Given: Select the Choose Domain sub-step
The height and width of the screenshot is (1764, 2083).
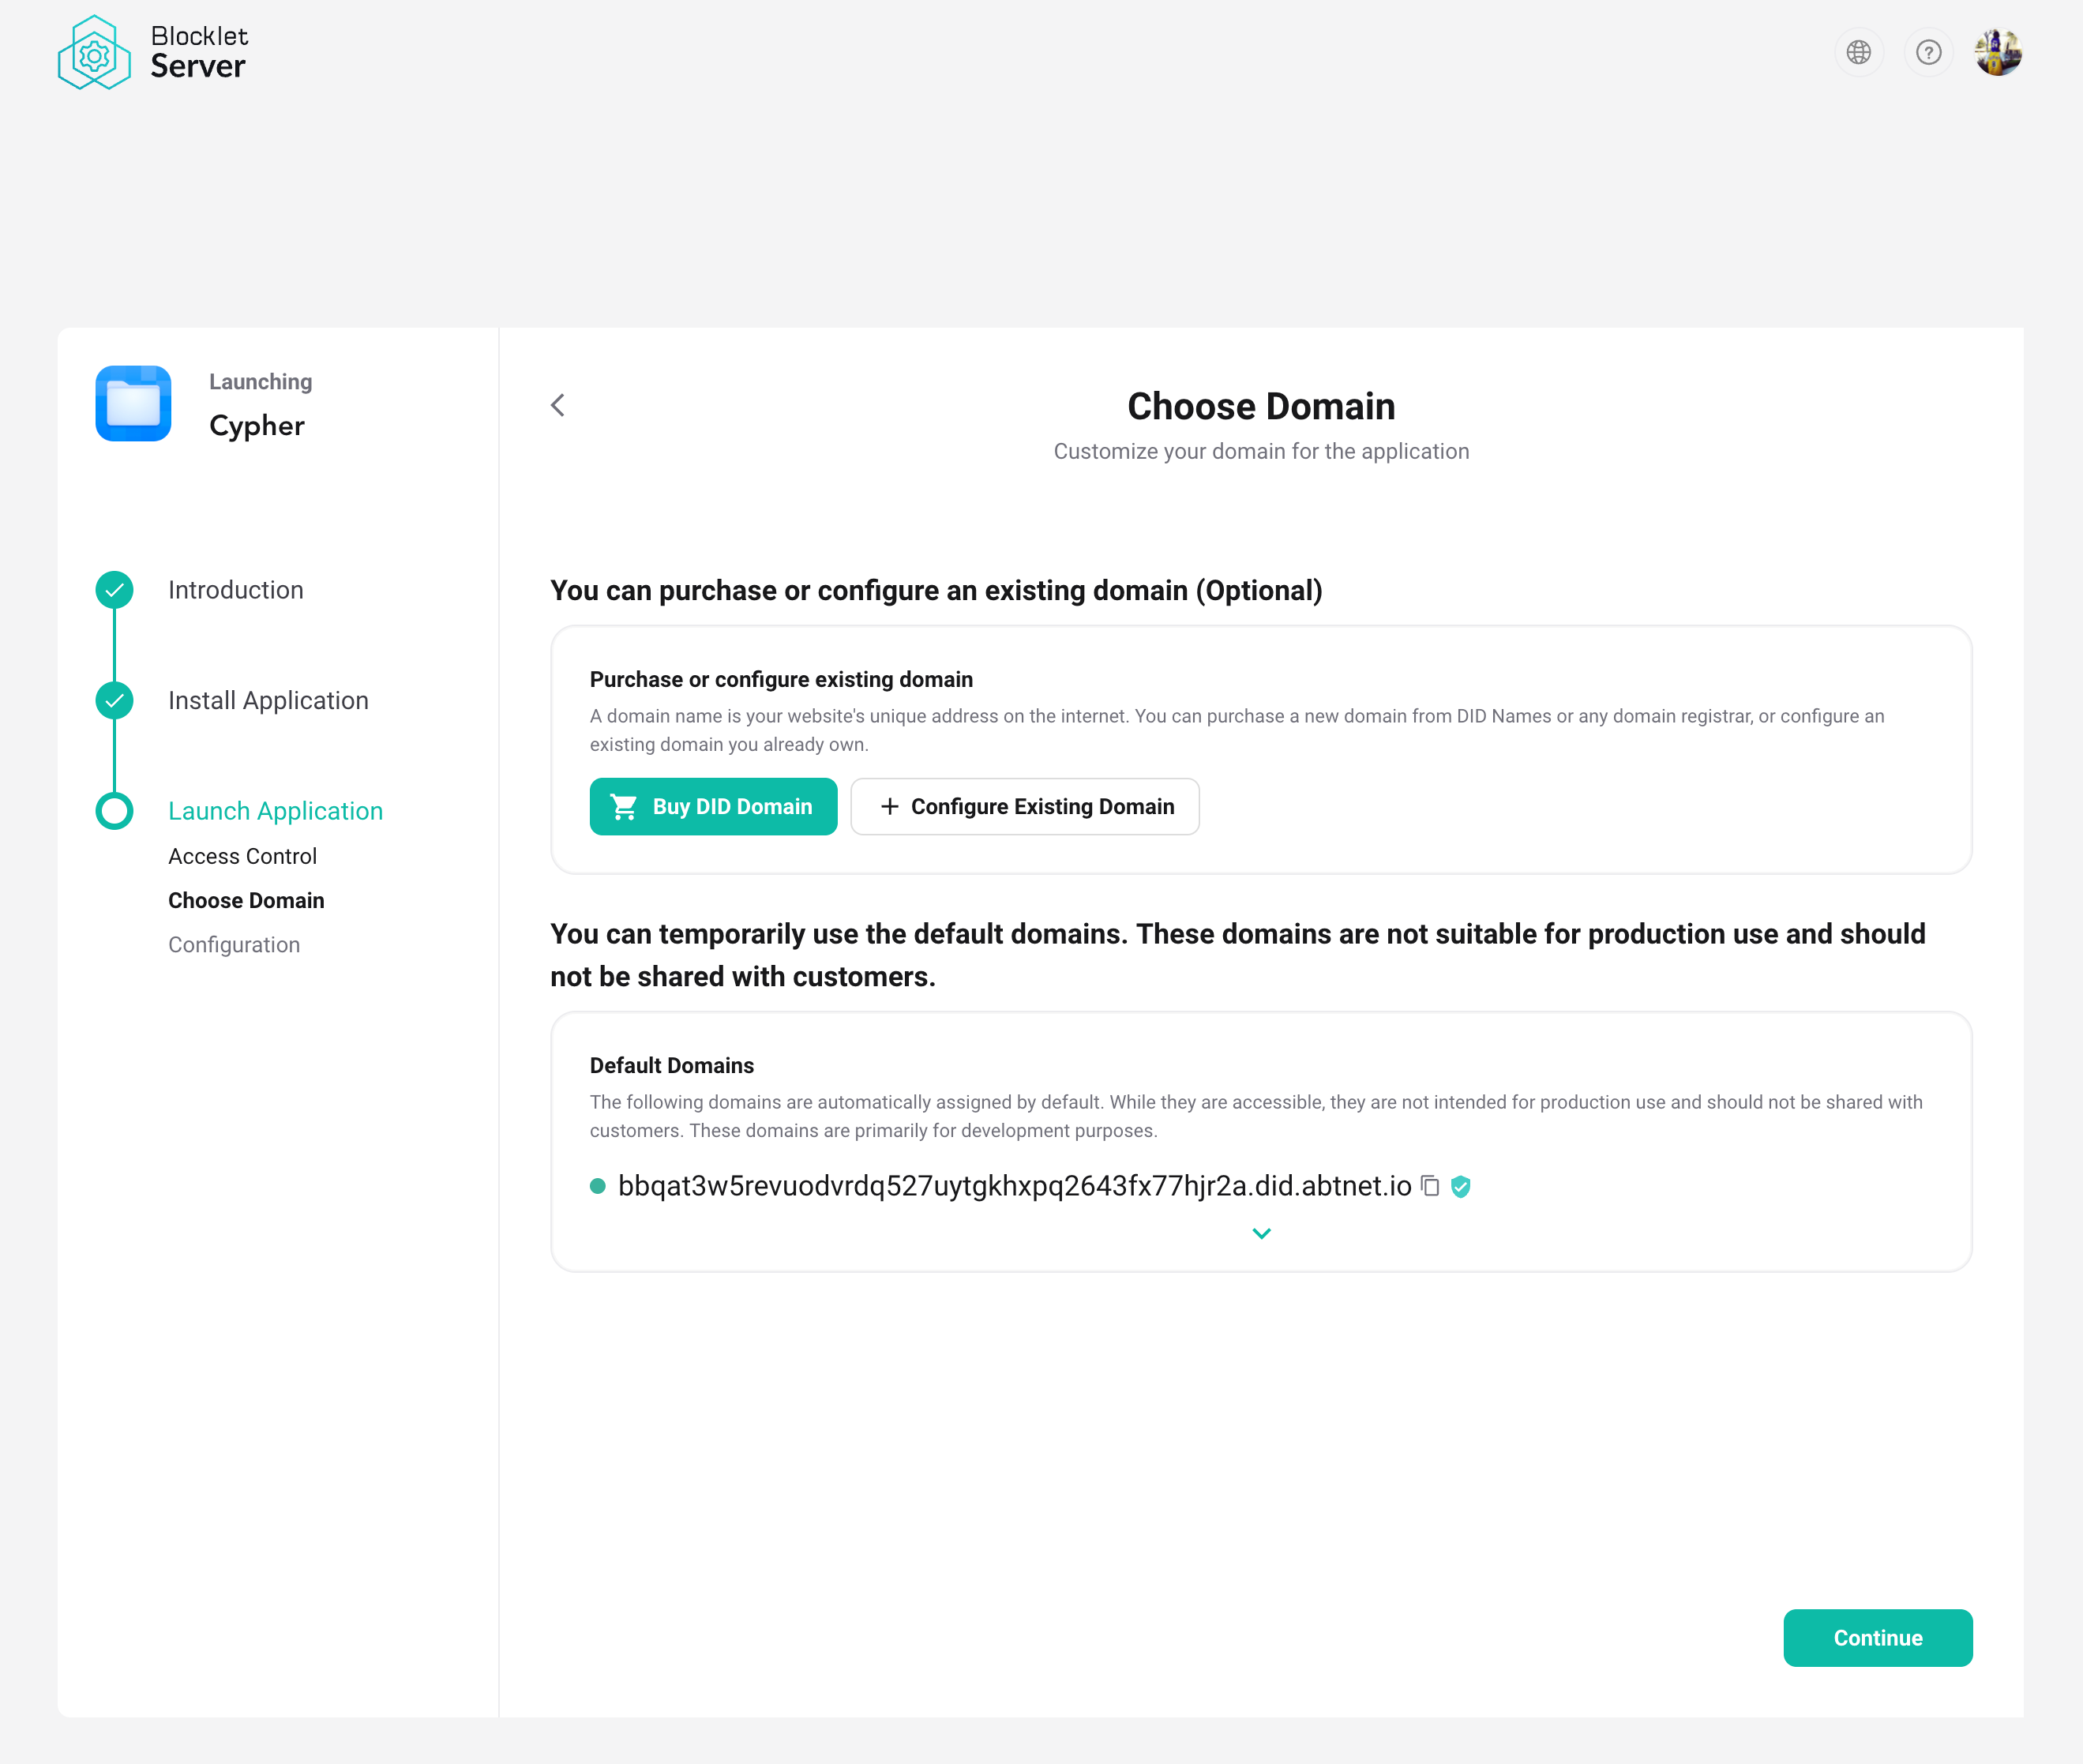Looking at the screenshot, I should coord(246,900).
